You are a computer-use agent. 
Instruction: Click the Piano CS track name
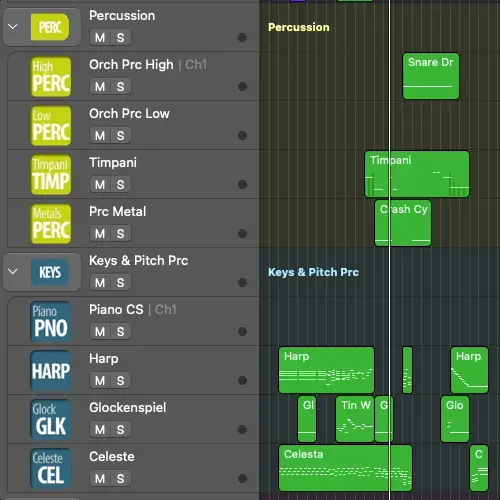[116, 310]
